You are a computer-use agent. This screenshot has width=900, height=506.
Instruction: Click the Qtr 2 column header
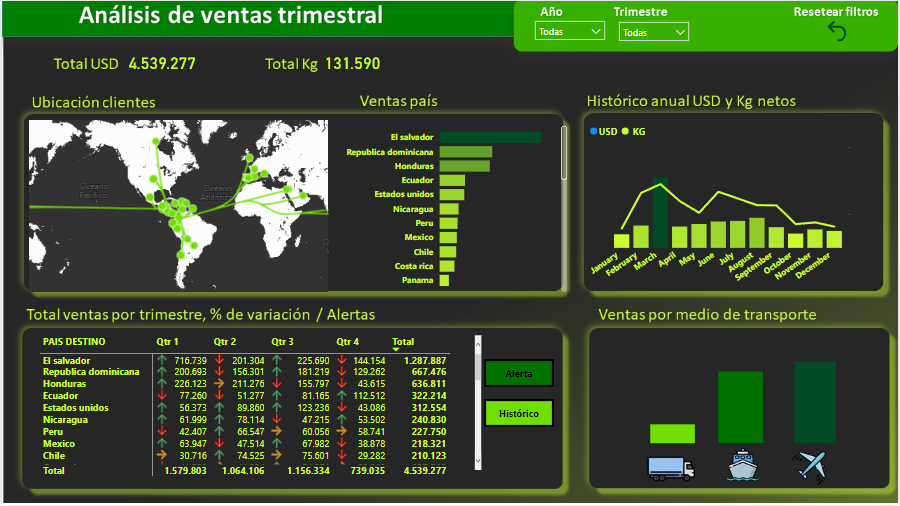(224, 341)
